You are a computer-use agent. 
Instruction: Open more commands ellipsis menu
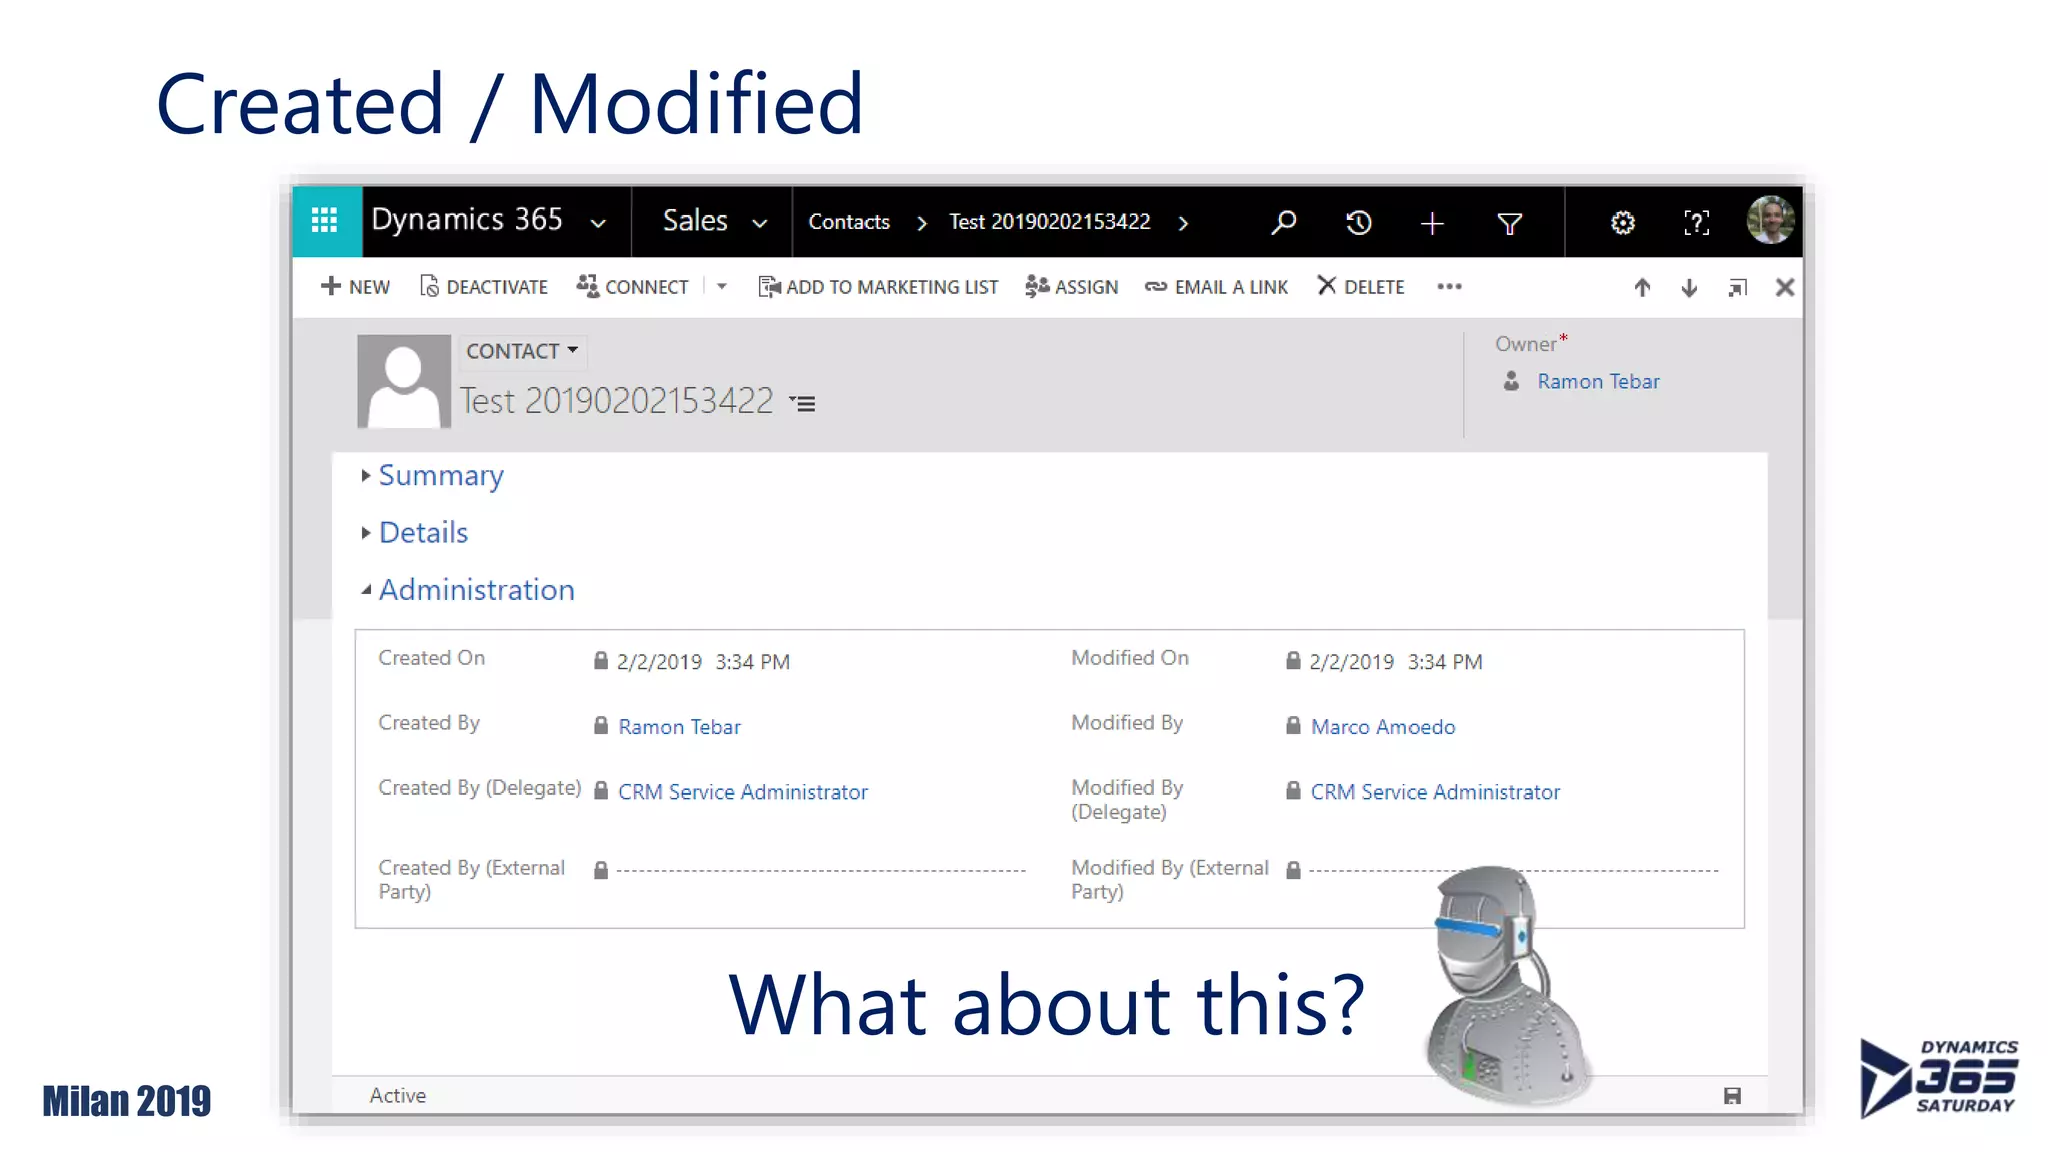click(1449, 287)
